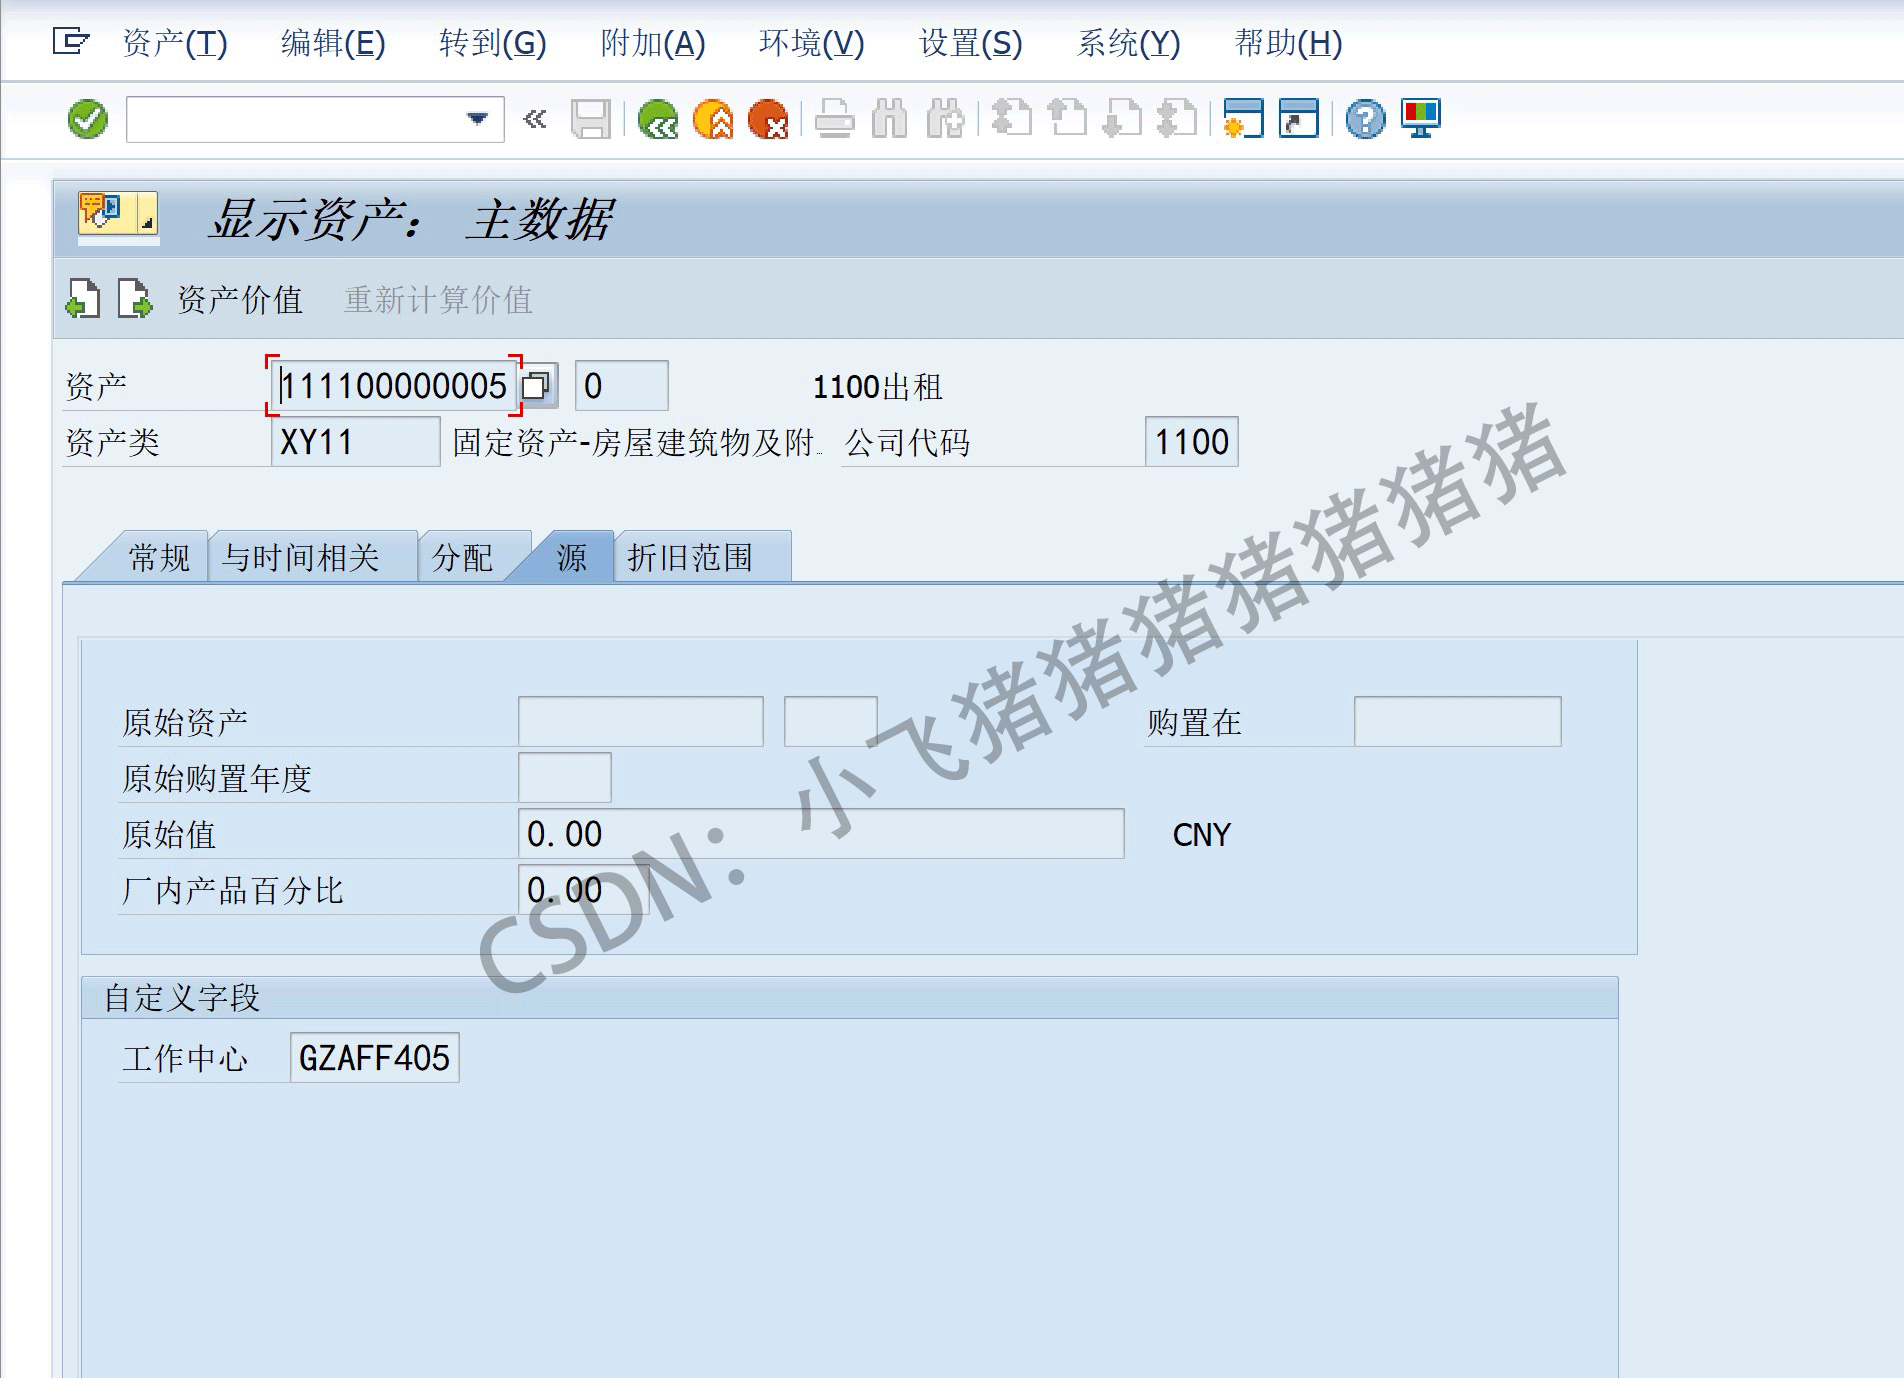Go to Last Page icon
Viewport: 1904px width, 1378px height.
(x=1176, y=119)
